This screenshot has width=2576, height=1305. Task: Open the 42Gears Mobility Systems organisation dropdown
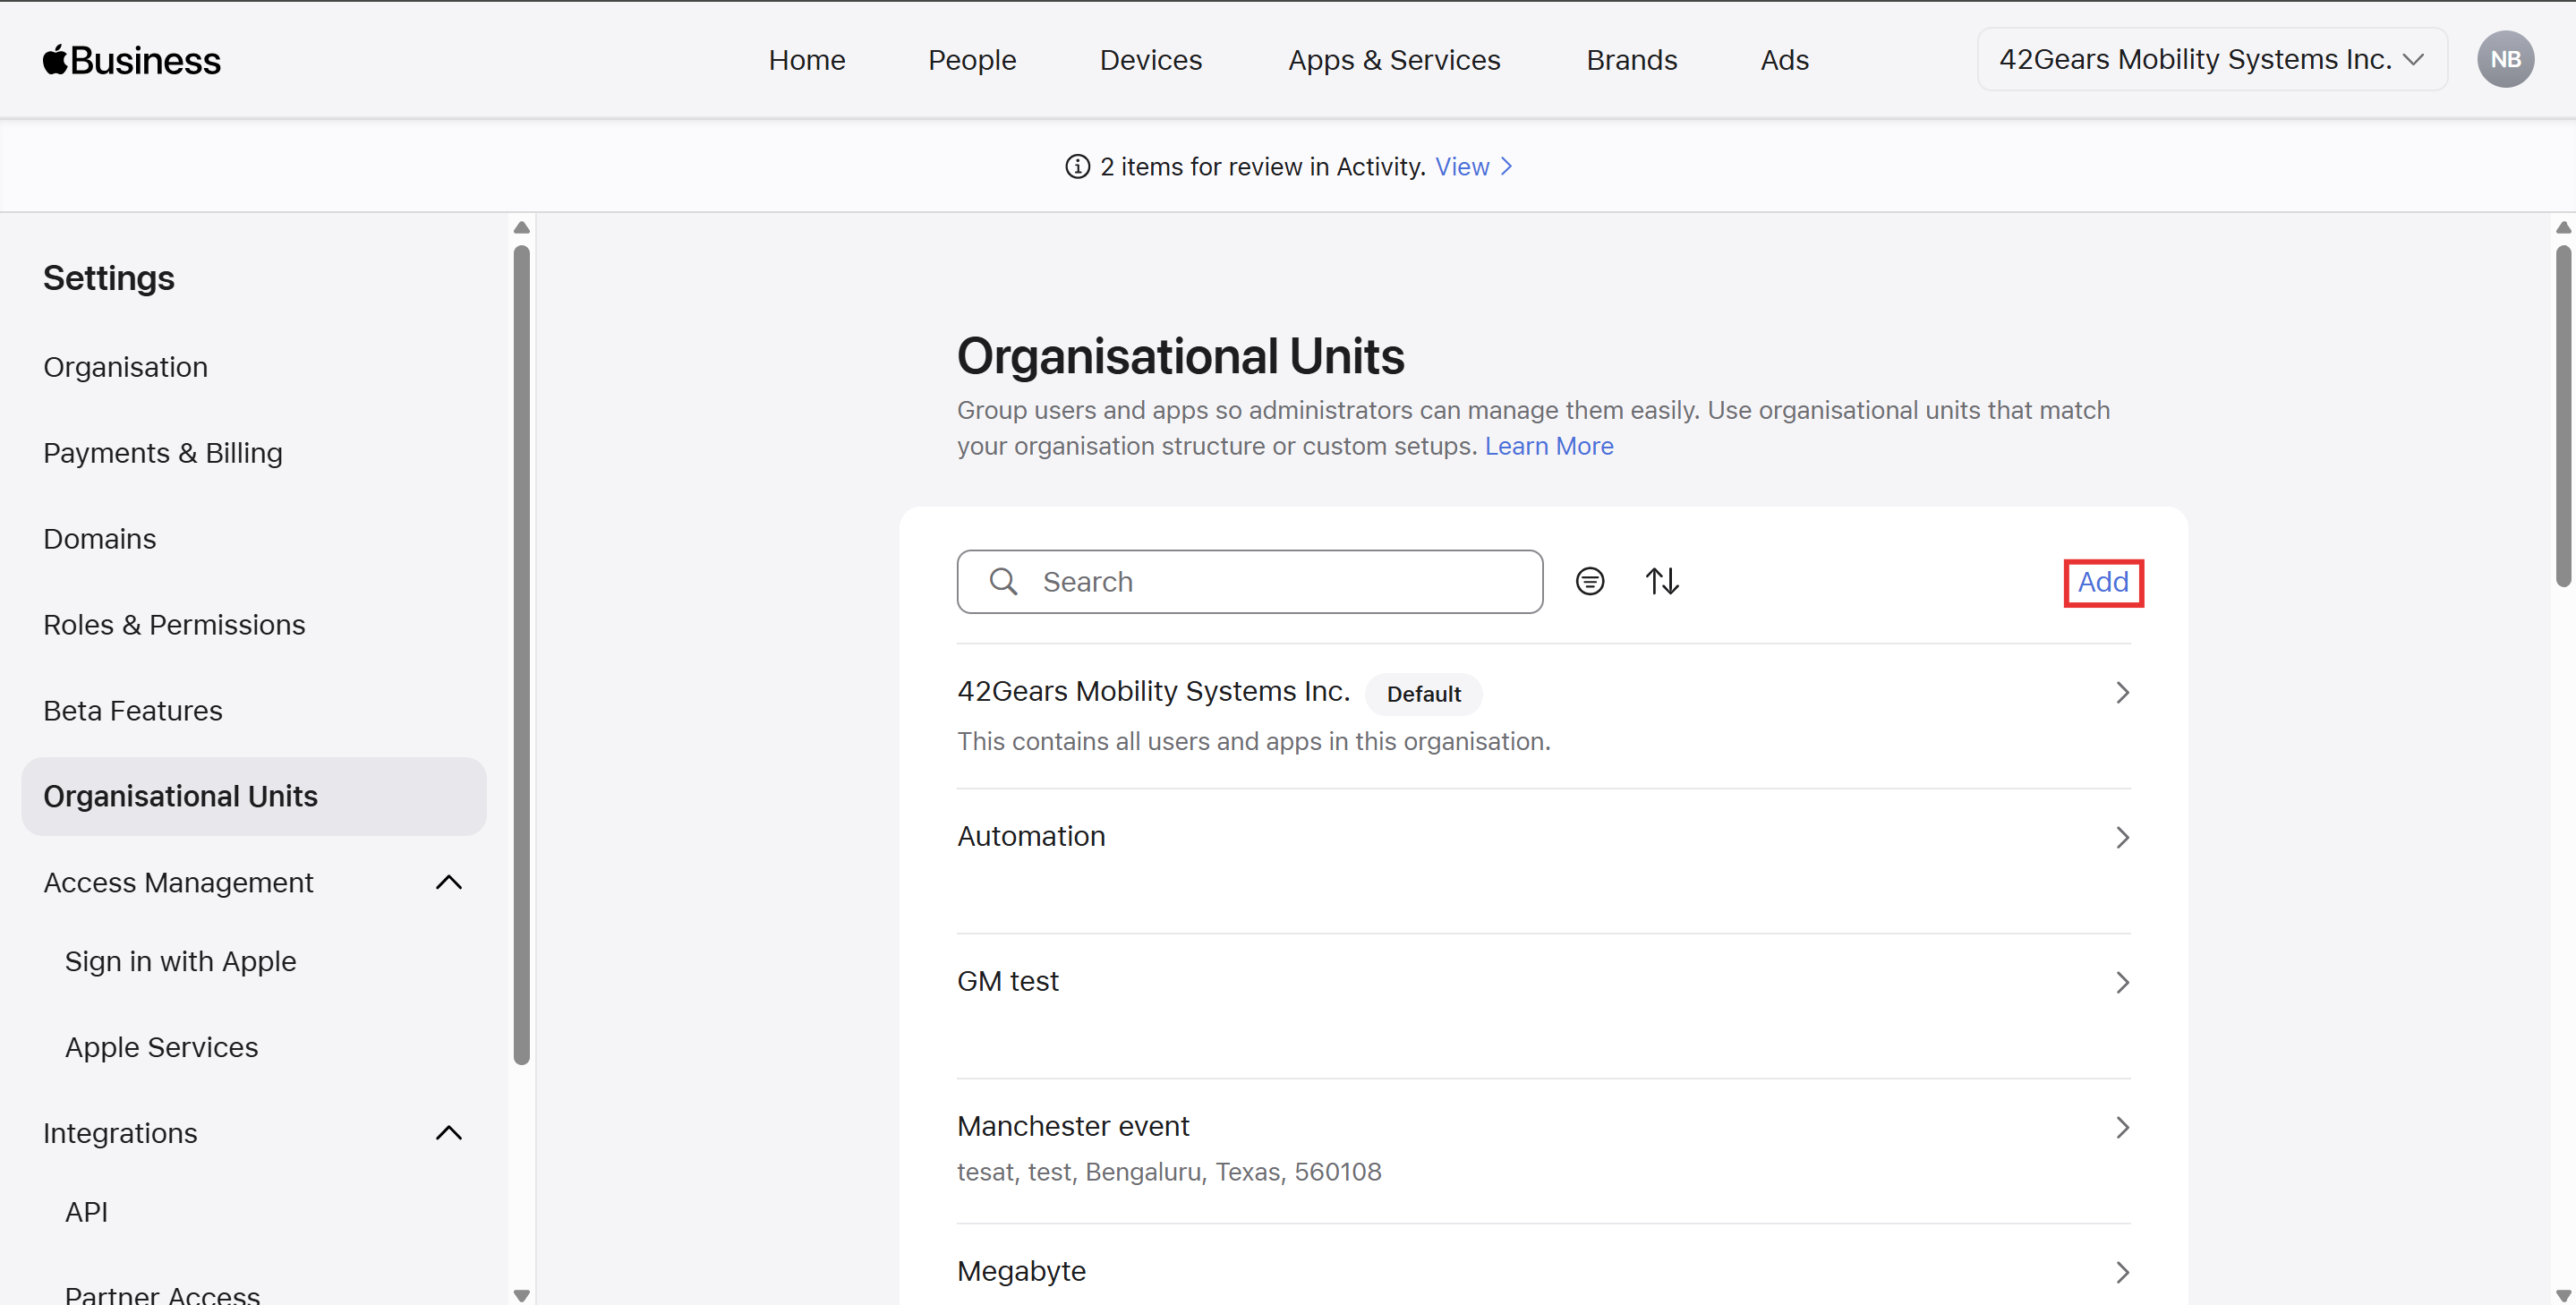[x=2212, y=59]
